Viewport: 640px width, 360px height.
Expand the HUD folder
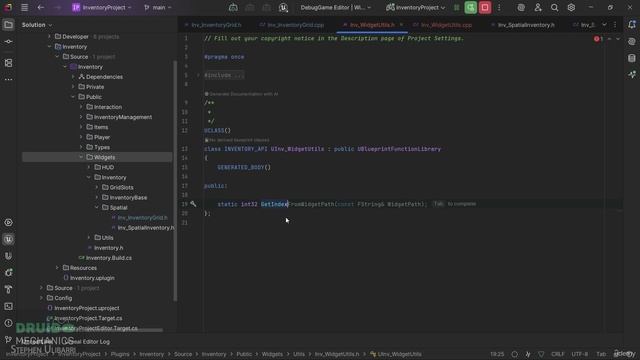tap(89, 167)
